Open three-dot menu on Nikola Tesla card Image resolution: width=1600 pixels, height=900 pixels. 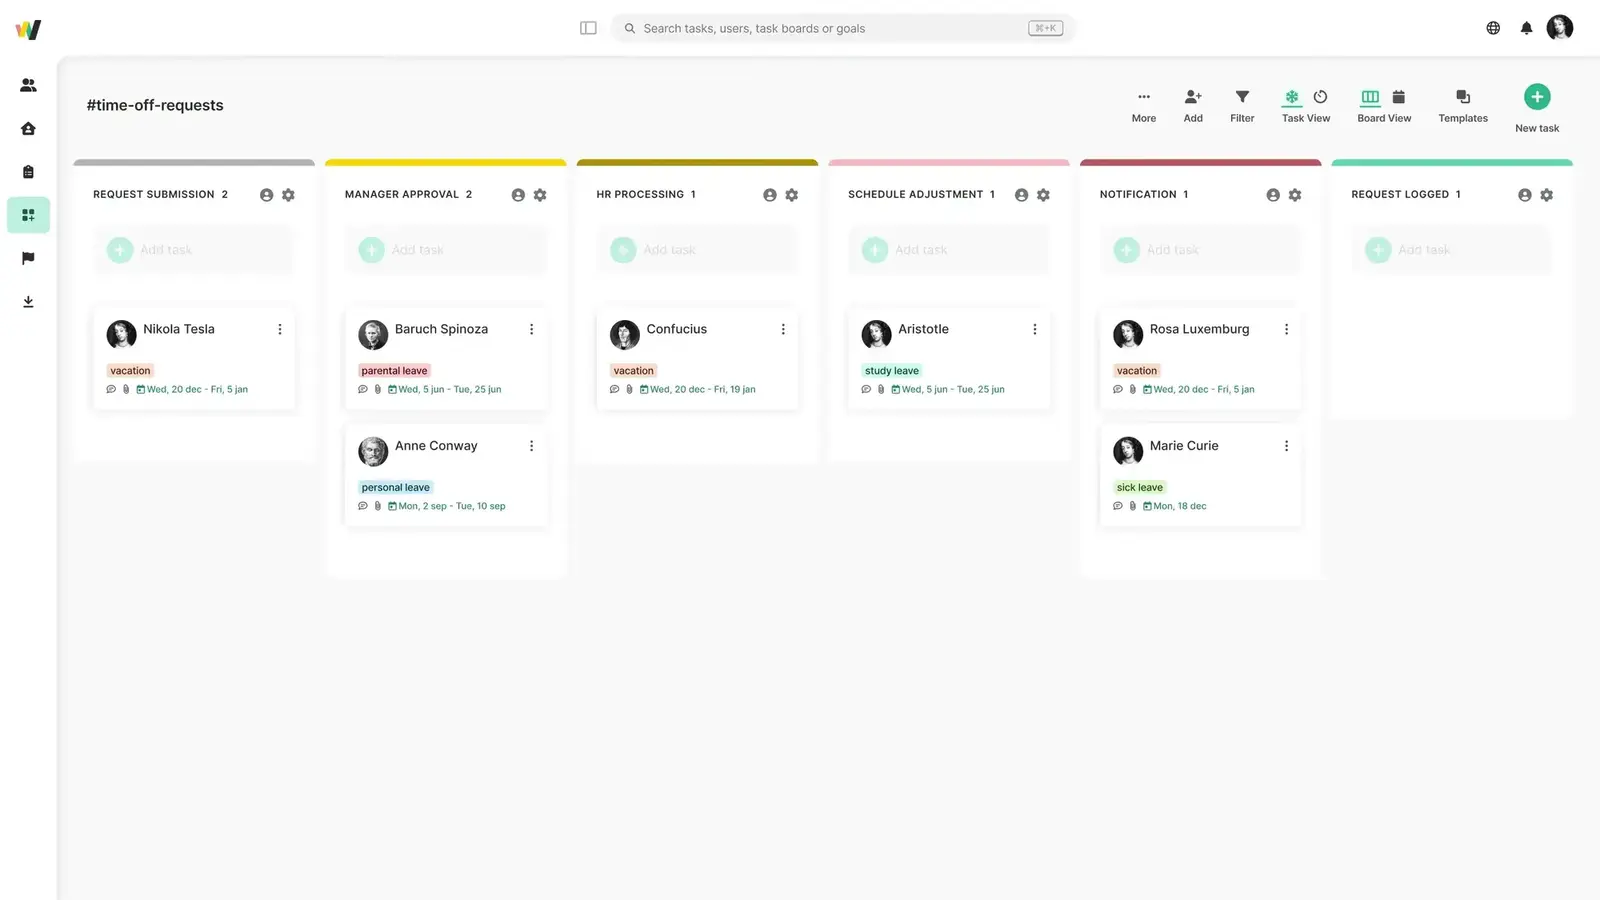(280, 329)
